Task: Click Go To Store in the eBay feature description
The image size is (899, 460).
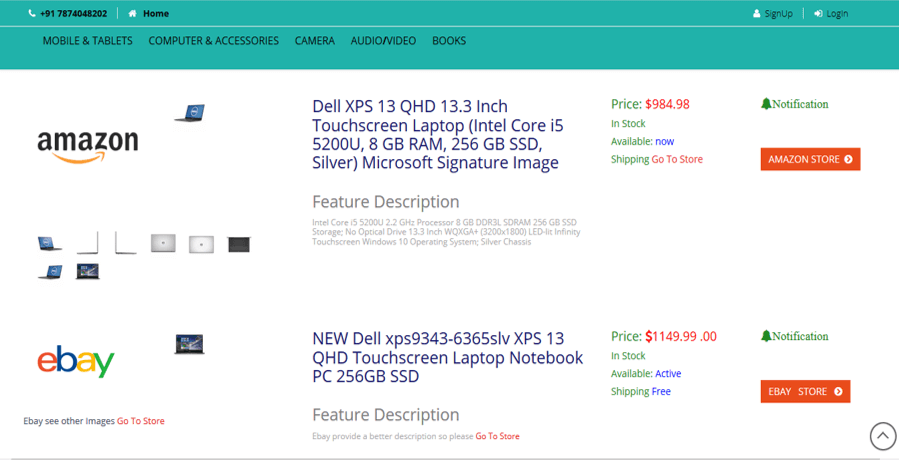Action: click(498, 436)
